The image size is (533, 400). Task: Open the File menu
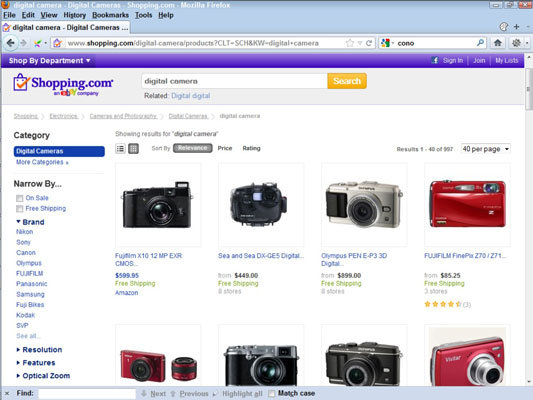coord(9,15)
